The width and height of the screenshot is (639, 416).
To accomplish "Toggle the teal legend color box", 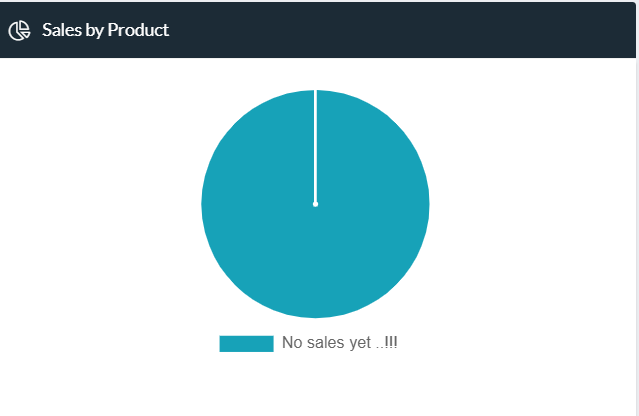I will [x=246, y=343].
